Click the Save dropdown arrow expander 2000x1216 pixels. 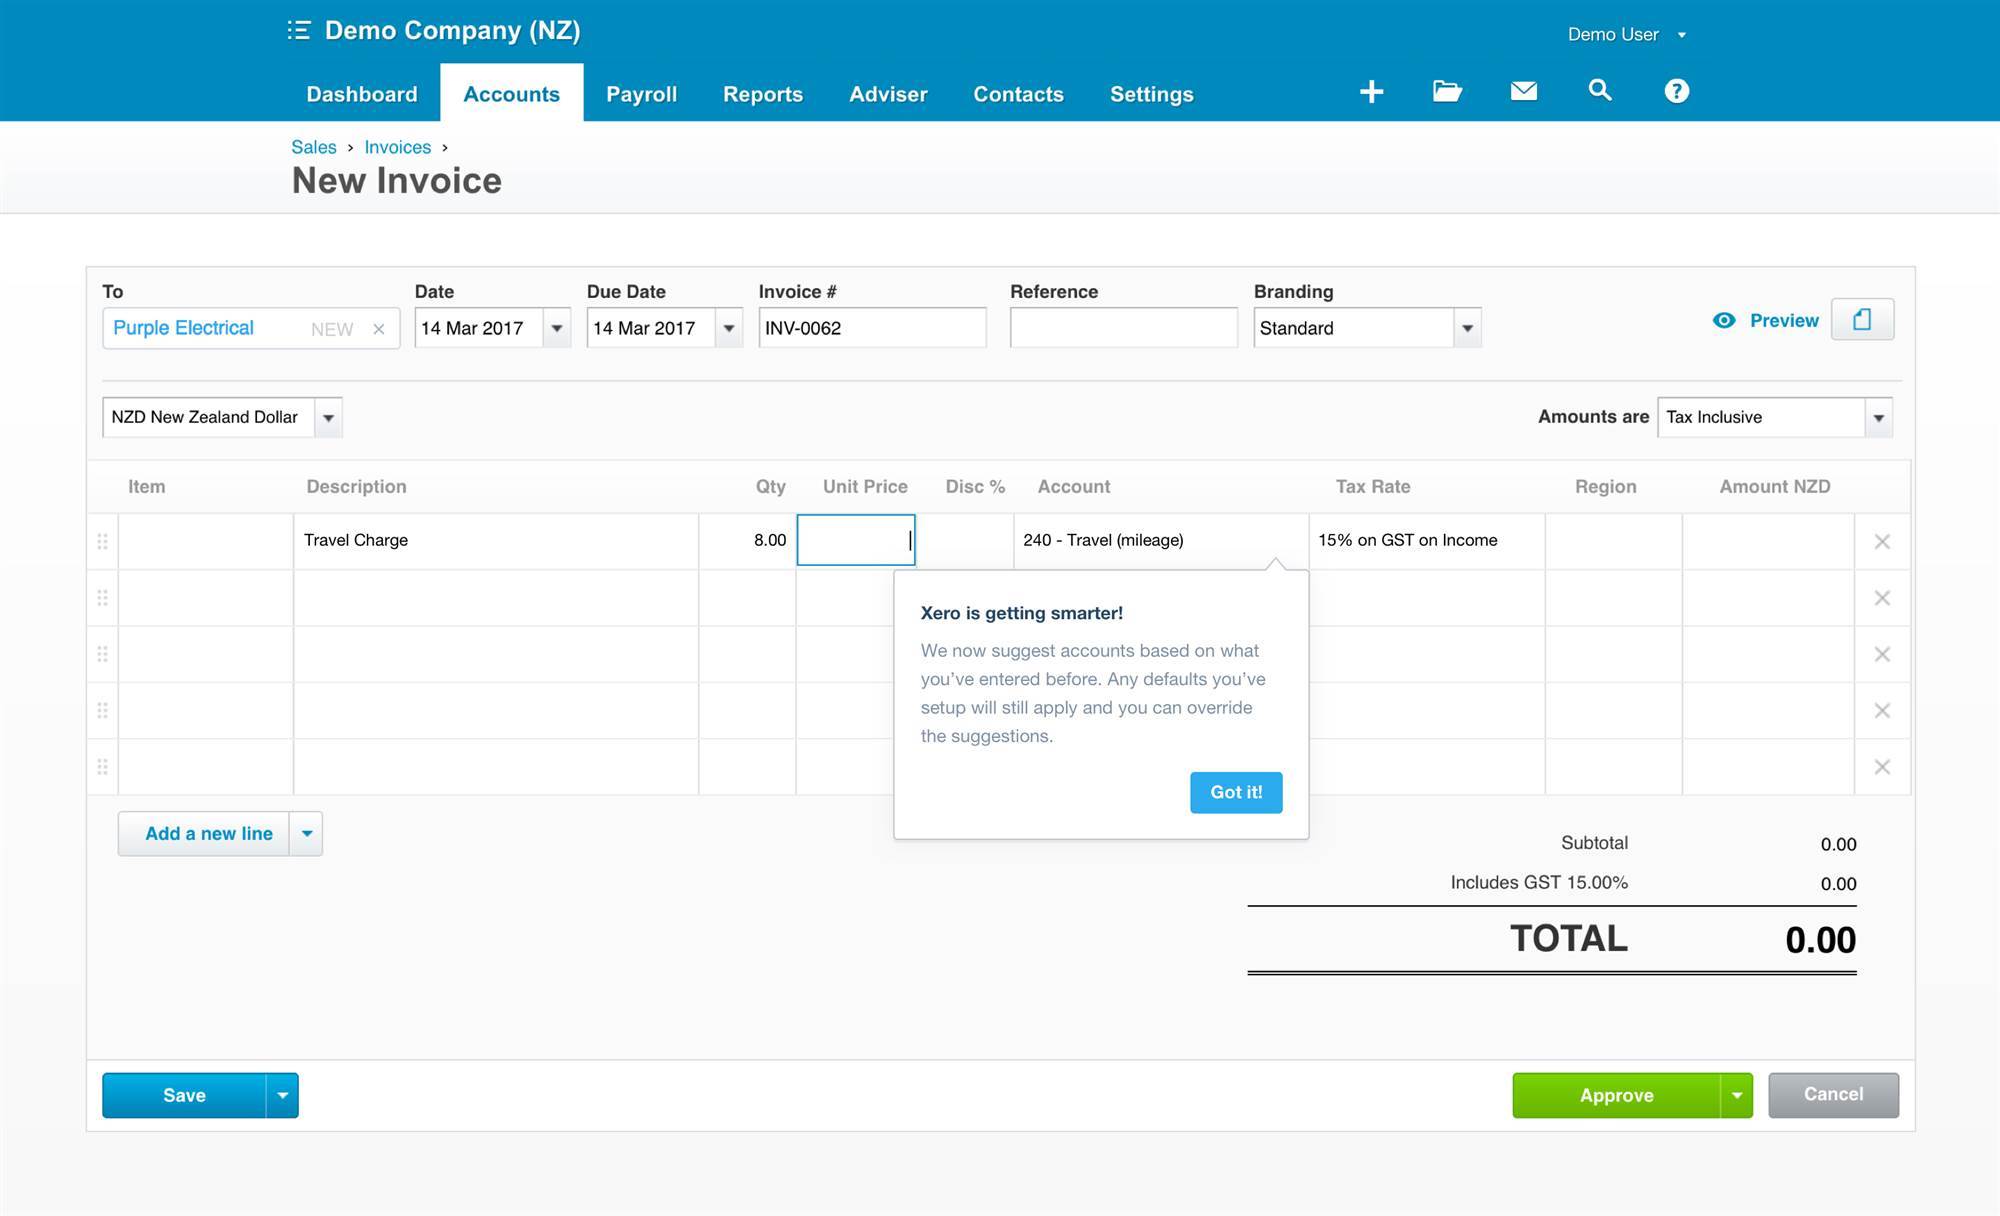[x=284, y=1095]
